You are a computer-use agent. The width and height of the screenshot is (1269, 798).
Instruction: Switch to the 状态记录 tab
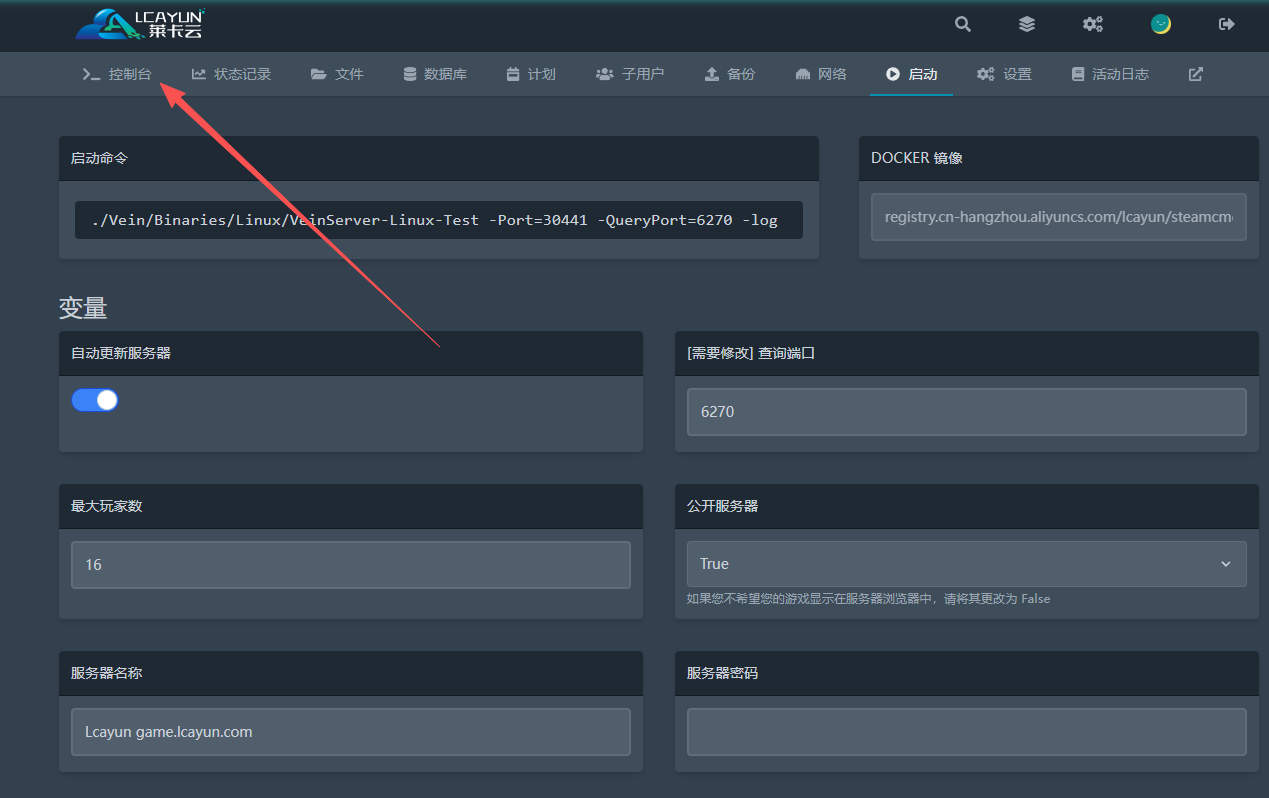click(x=231, y=74)
